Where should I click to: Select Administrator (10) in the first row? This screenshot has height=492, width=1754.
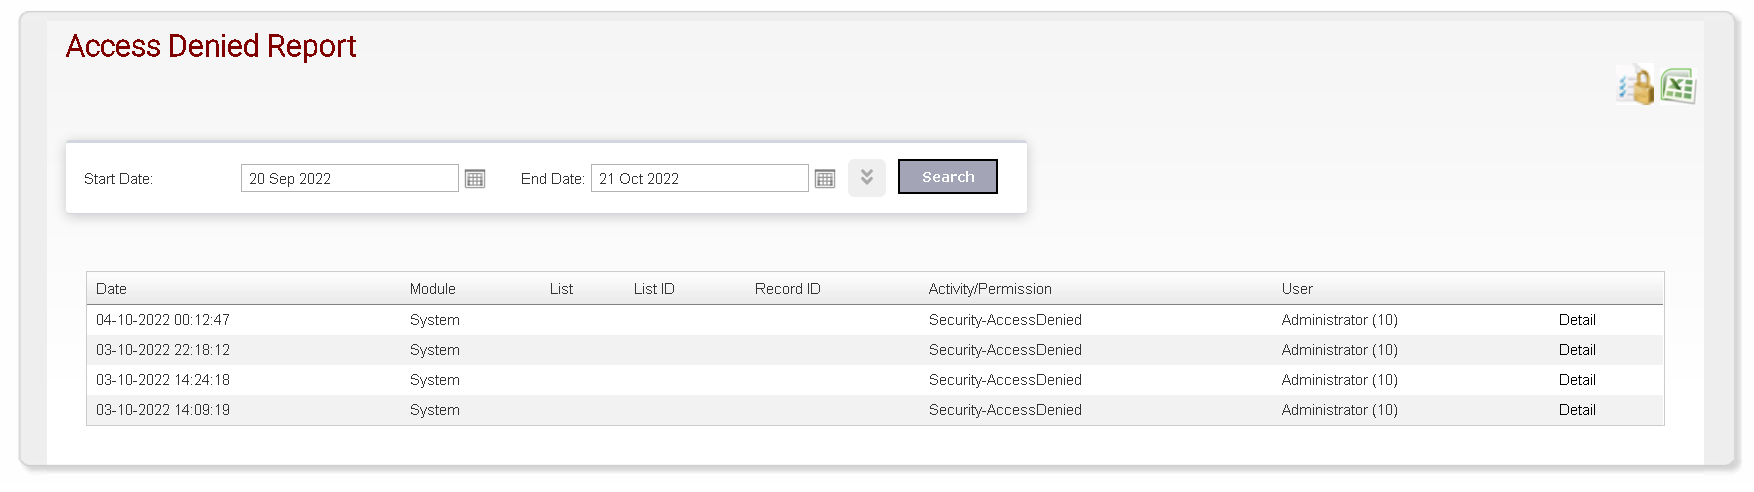(1340, 320)
